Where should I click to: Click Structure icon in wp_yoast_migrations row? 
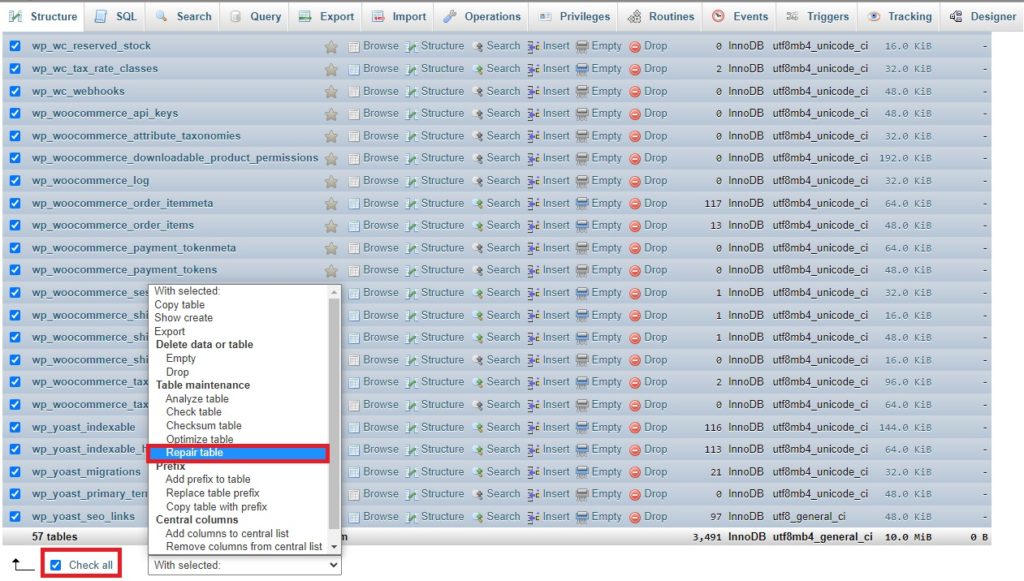(411, 472)
